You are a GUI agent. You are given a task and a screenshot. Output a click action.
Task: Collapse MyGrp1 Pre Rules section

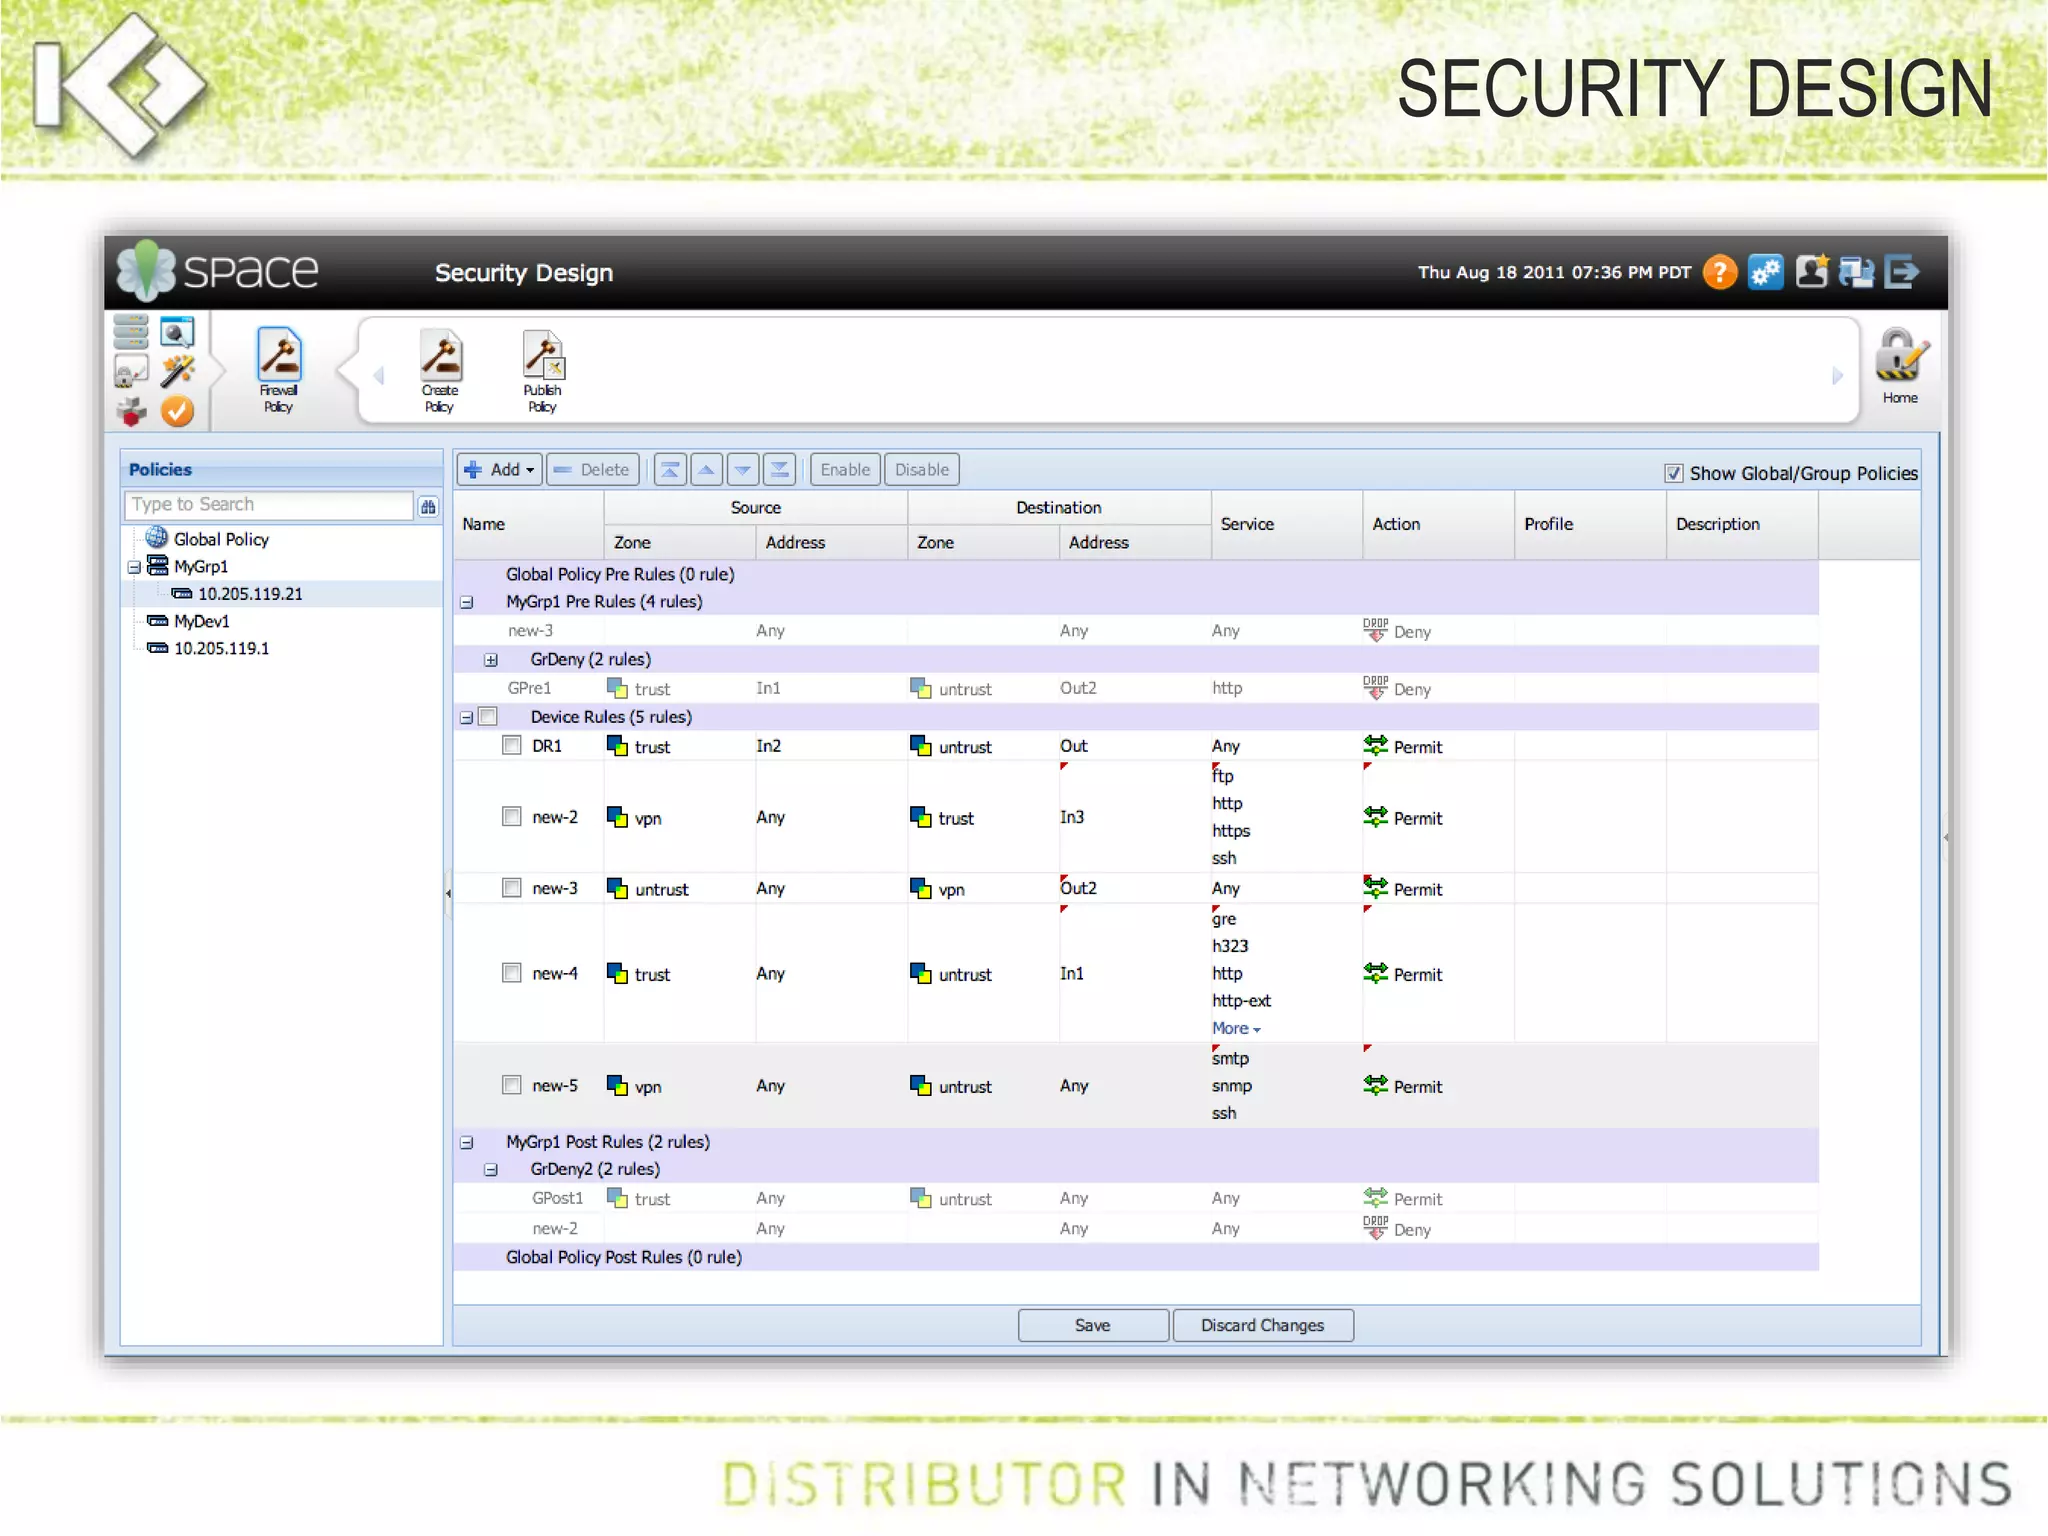[x=466, y=602]
